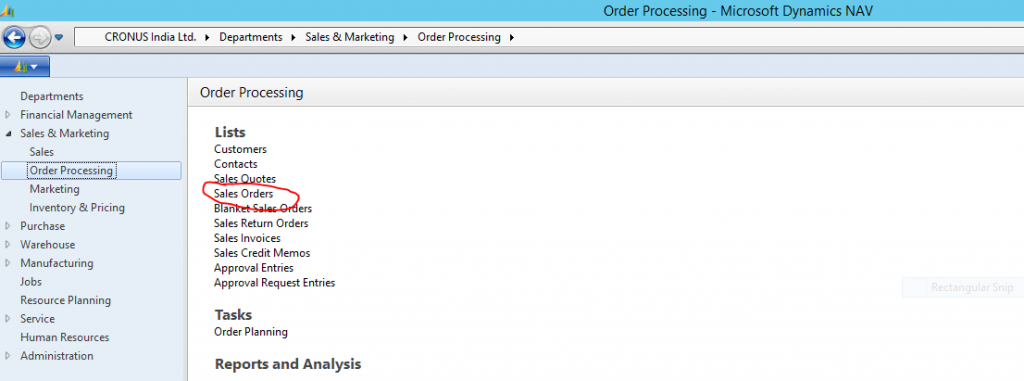Image resolution: width=1024 pixels, height=381 pixels.
Task: Click Sales & Marketing in the breadcrumb
Action: click(x=350, y=37)
